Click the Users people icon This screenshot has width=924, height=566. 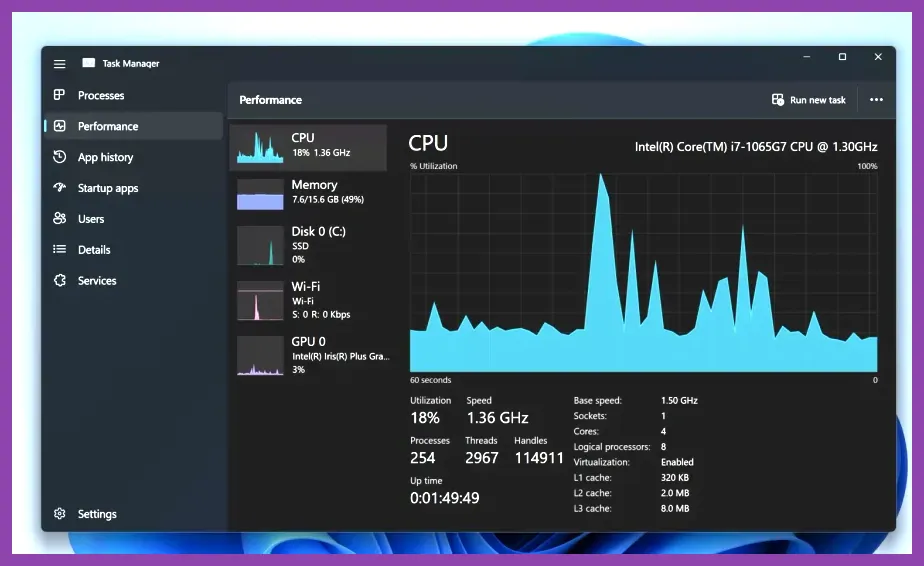[x=60, y=219]
